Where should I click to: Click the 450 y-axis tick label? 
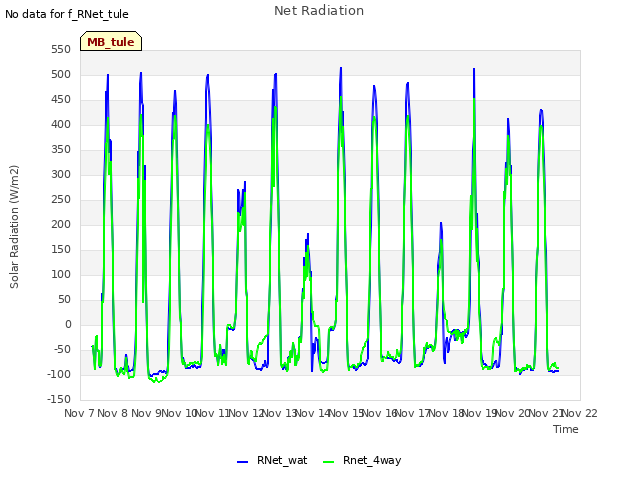pos(61,100)
